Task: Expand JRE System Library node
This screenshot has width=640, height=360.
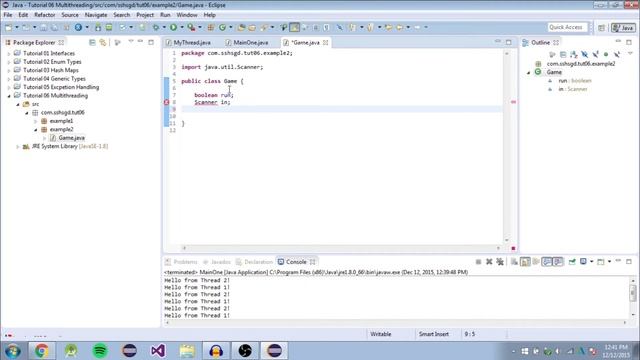Action: pyautogui.click(x=18, y=147)
